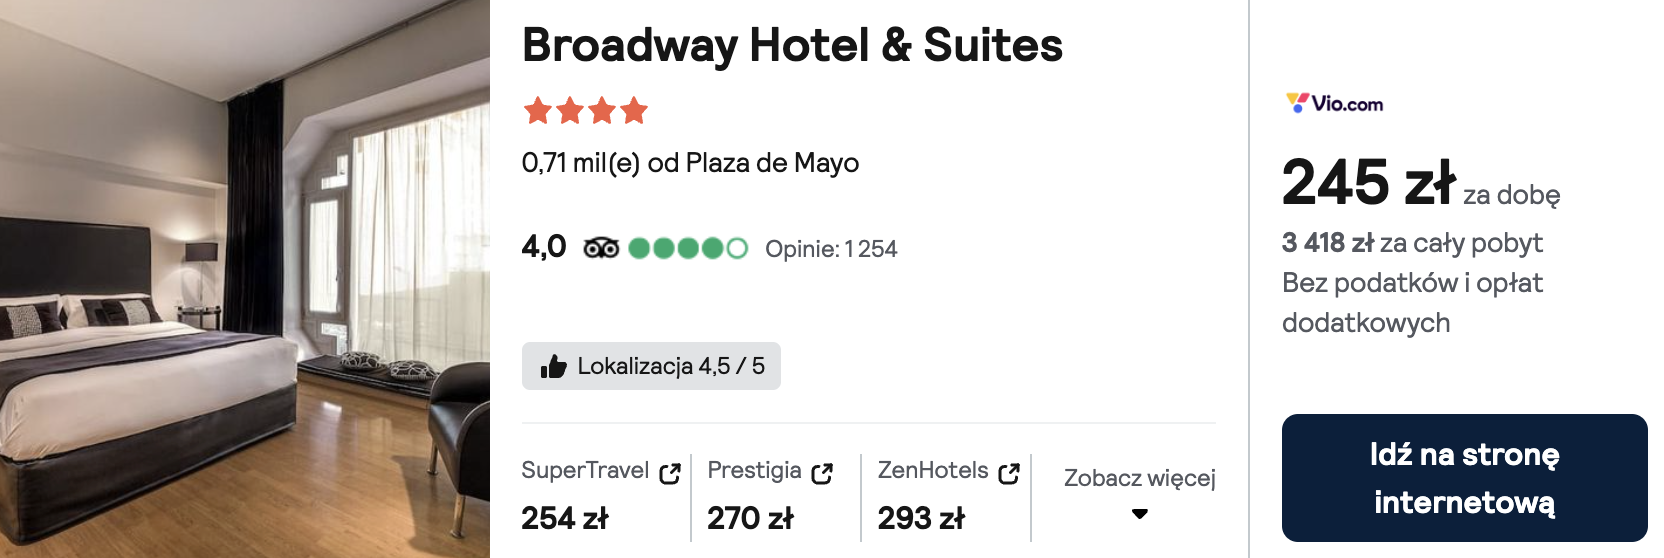Viewport: 1664px width, 558px height.
Task: Click the TripAdvisor green rating circles
Action: 688,248
